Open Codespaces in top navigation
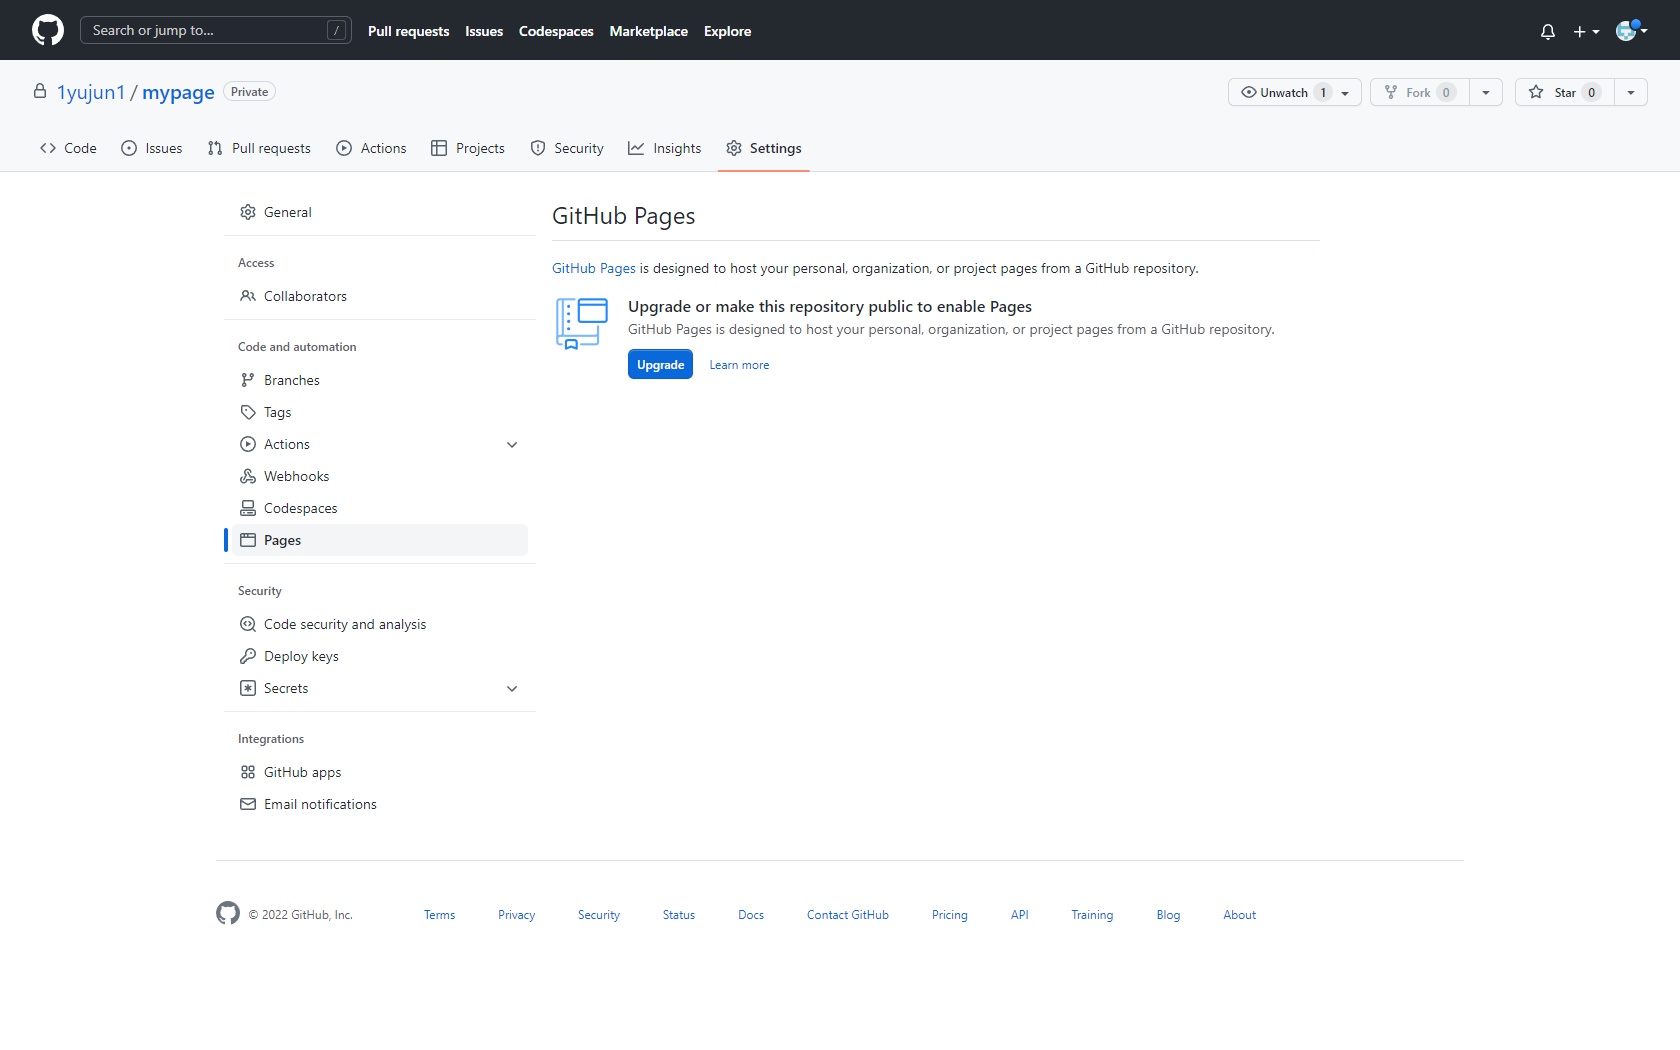Image resolution: width=1680 pixels, height=1050 pixels. pos(556,31)
